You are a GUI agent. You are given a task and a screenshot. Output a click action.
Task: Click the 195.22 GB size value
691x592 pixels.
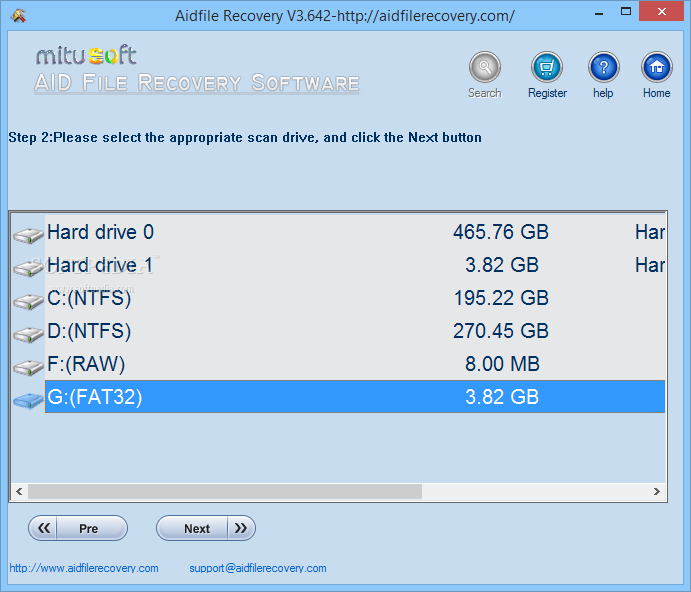click(501, 298)
